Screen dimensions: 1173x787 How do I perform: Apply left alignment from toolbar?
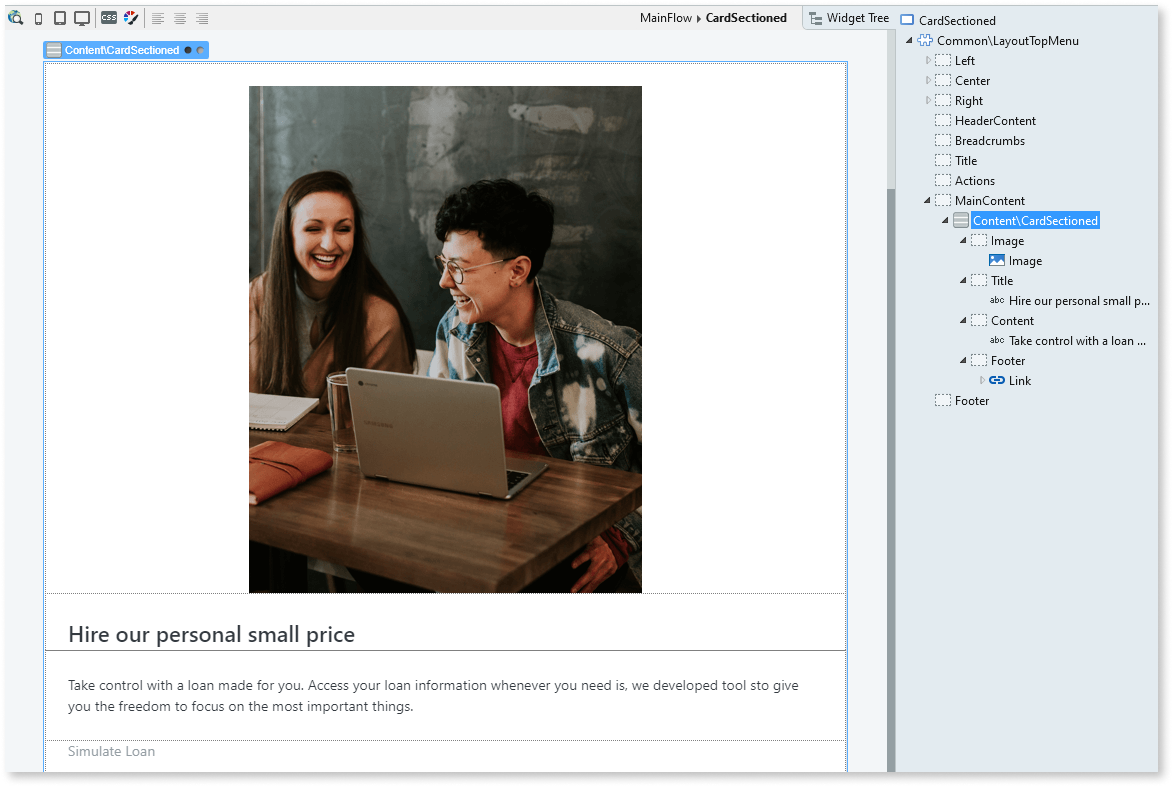(x=157, y=17)
